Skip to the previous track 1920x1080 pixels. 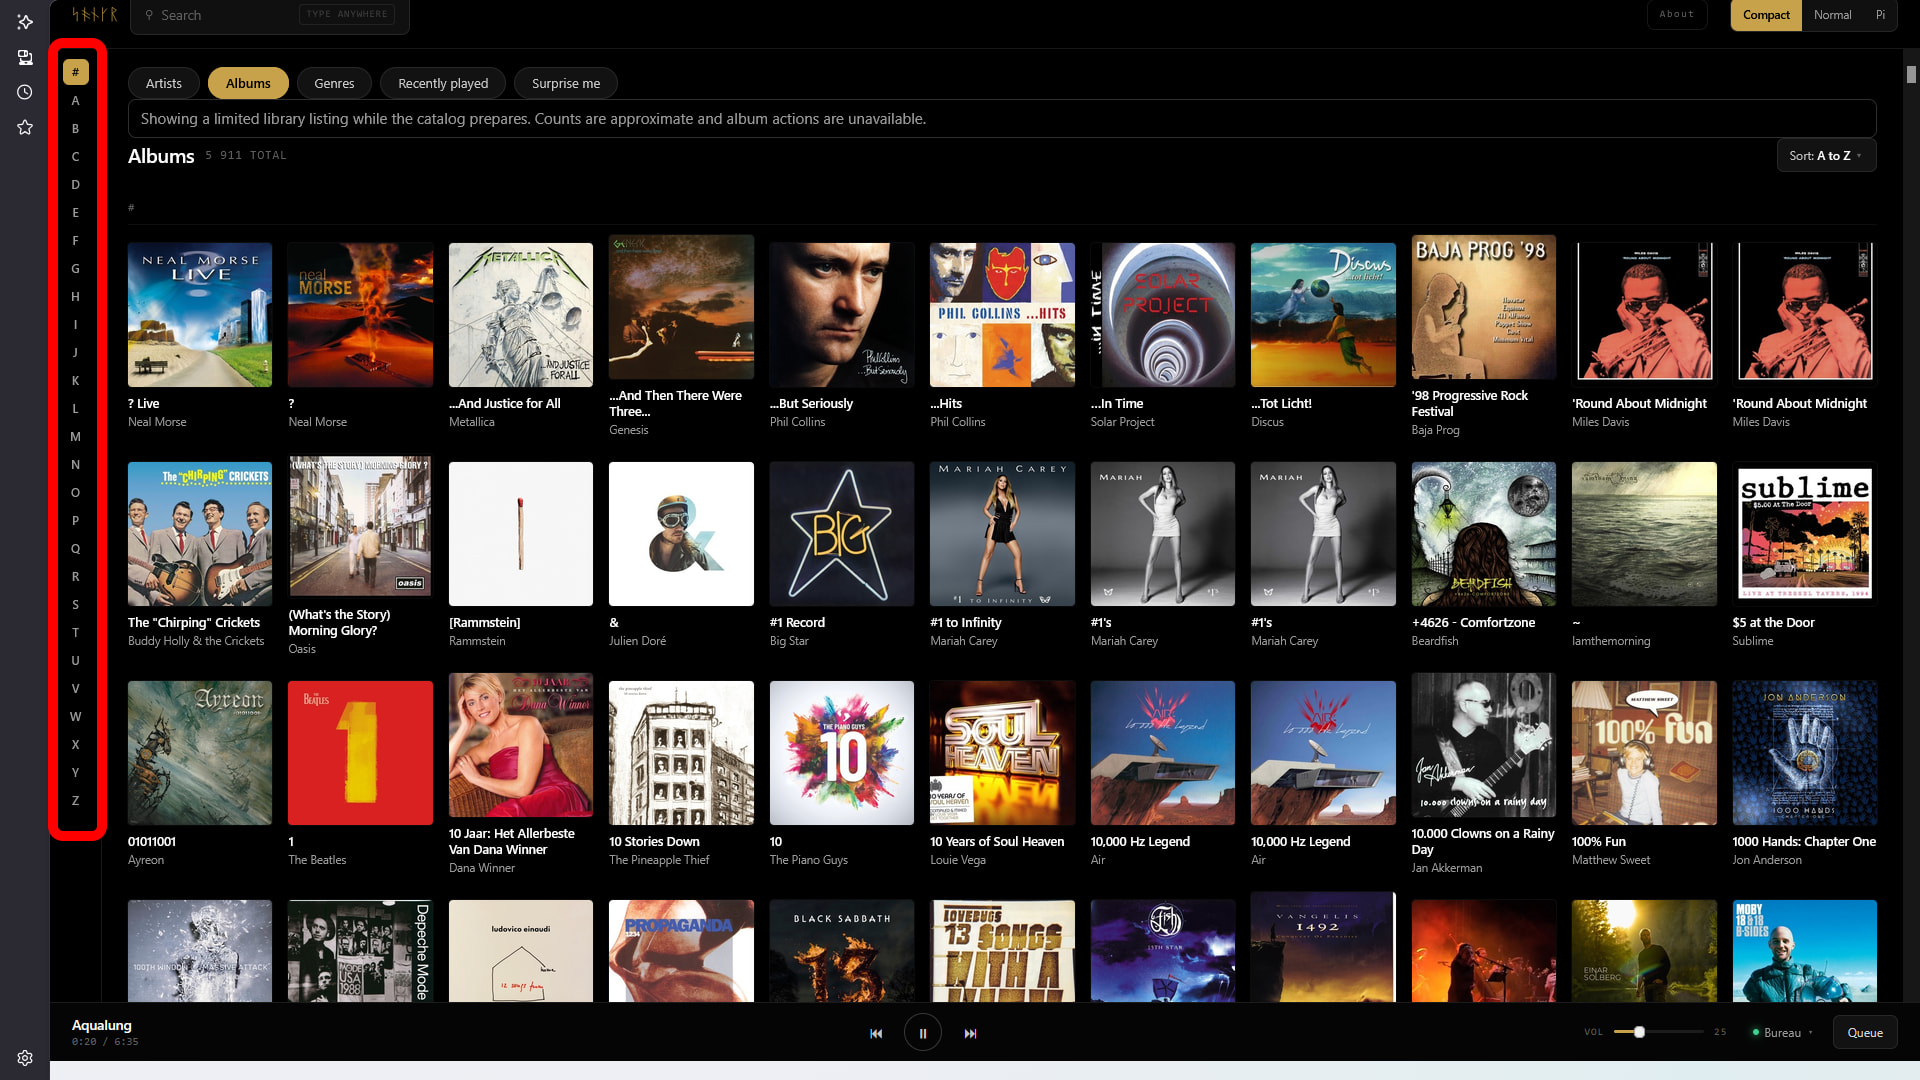pos(876,1033)
